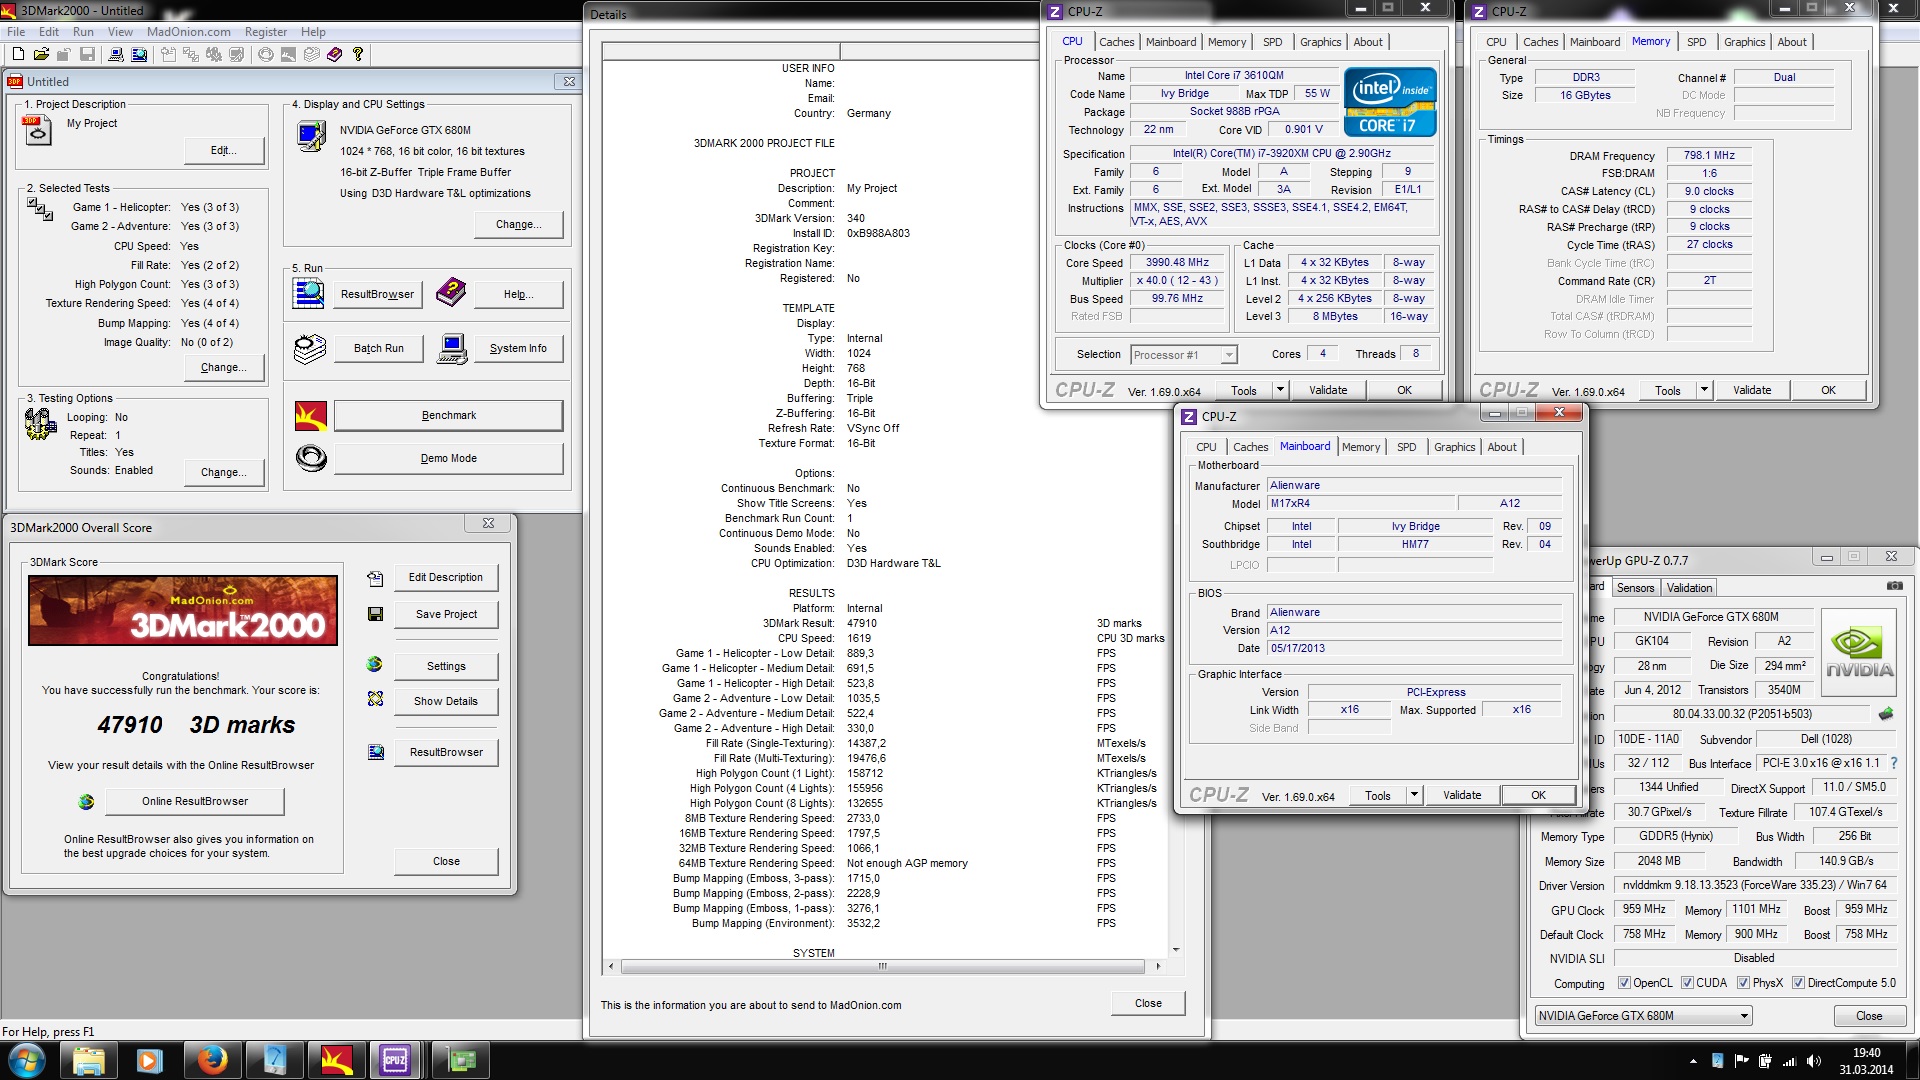Open Windows Explorer from the taskbar
1920x1080 pixels.
(89, 1060)
